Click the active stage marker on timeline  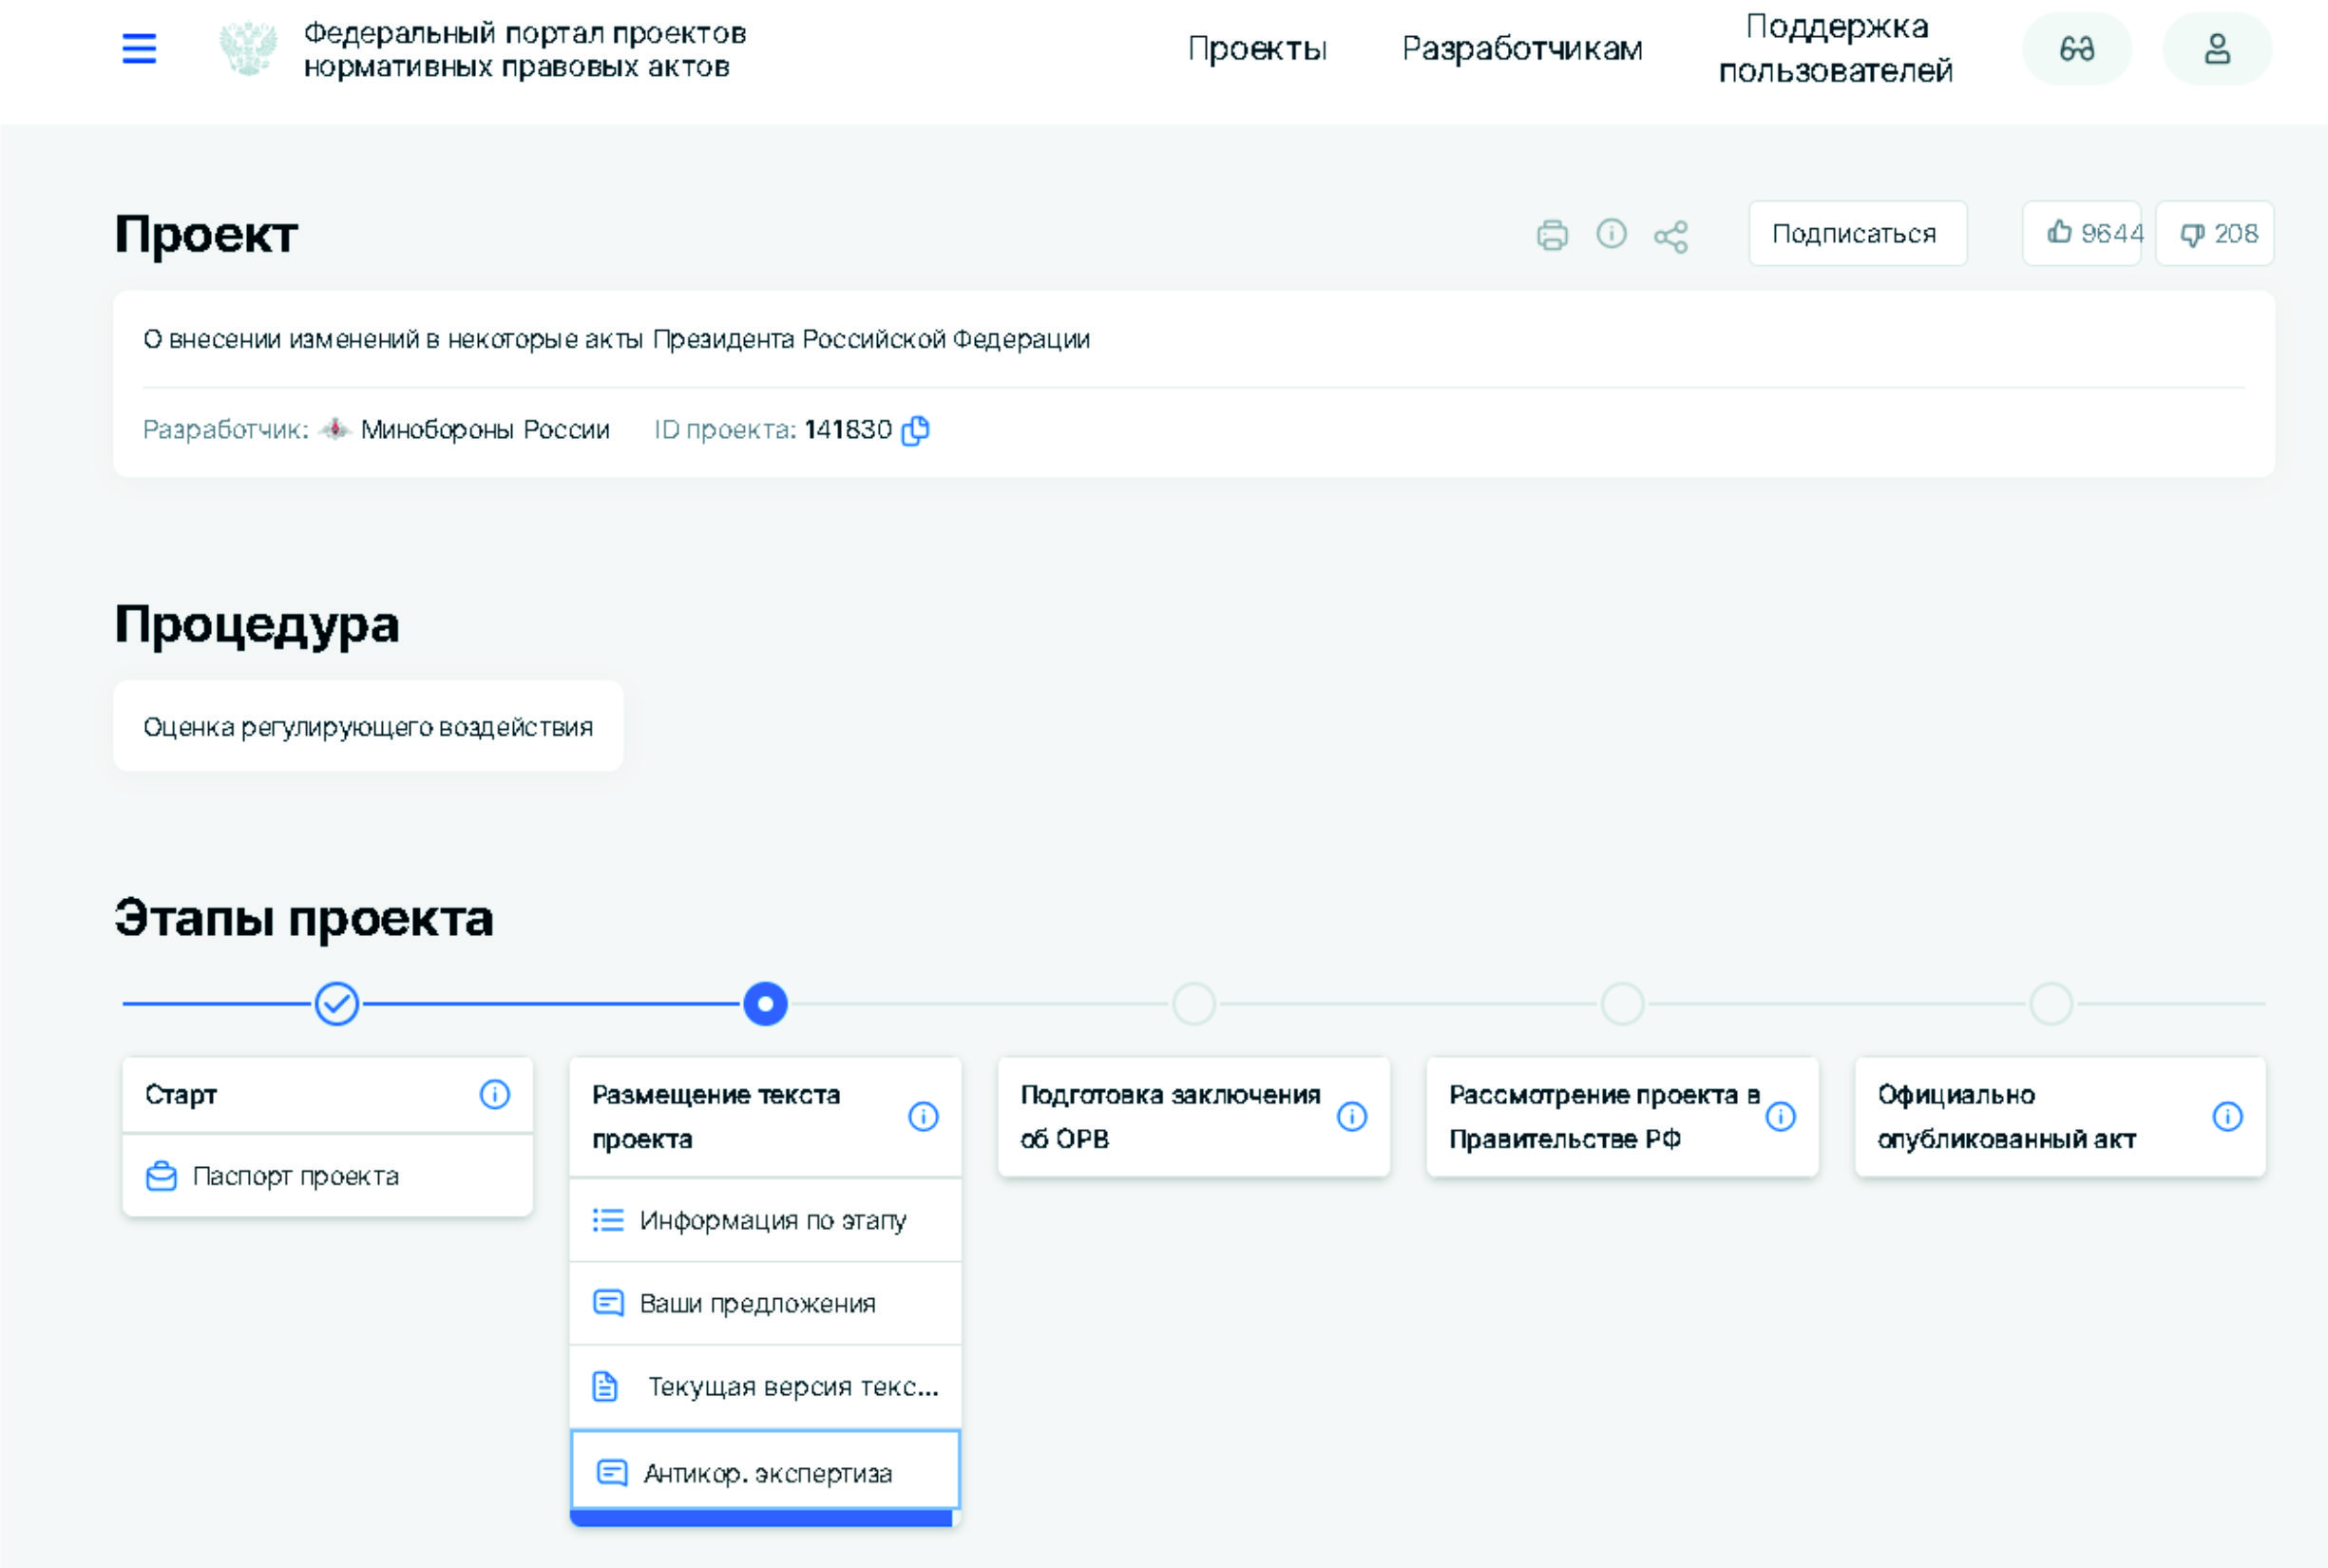point(765,1003)
